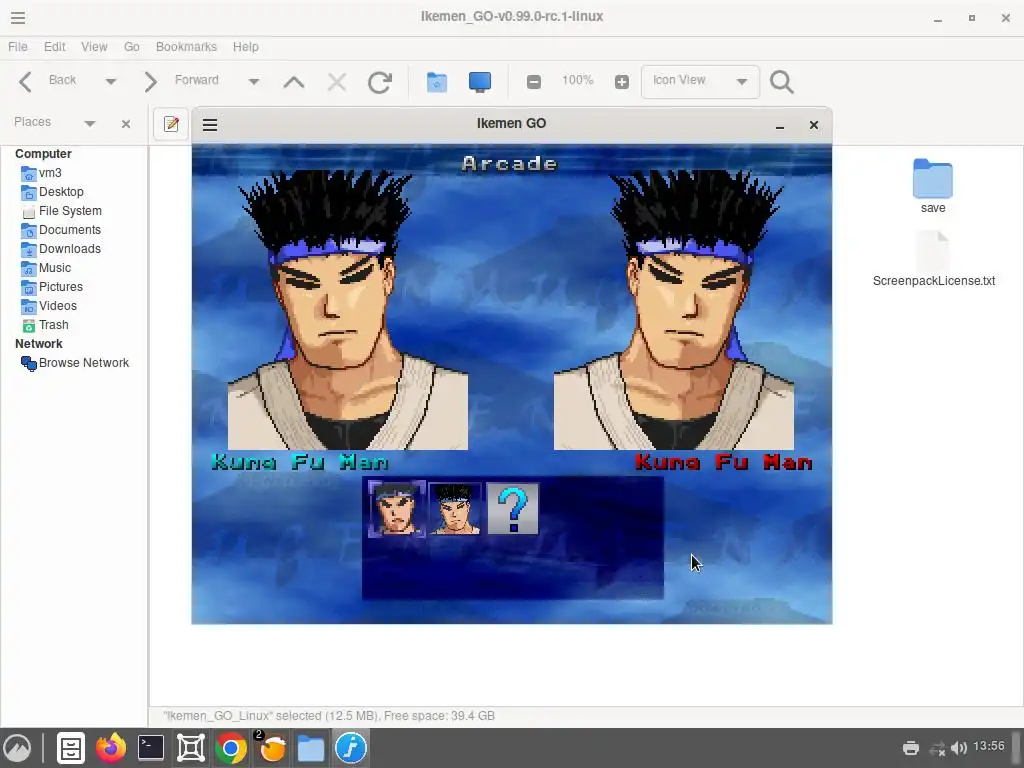Close the Ikemen GO window
1024x768 pixels.
pos(814,125)
